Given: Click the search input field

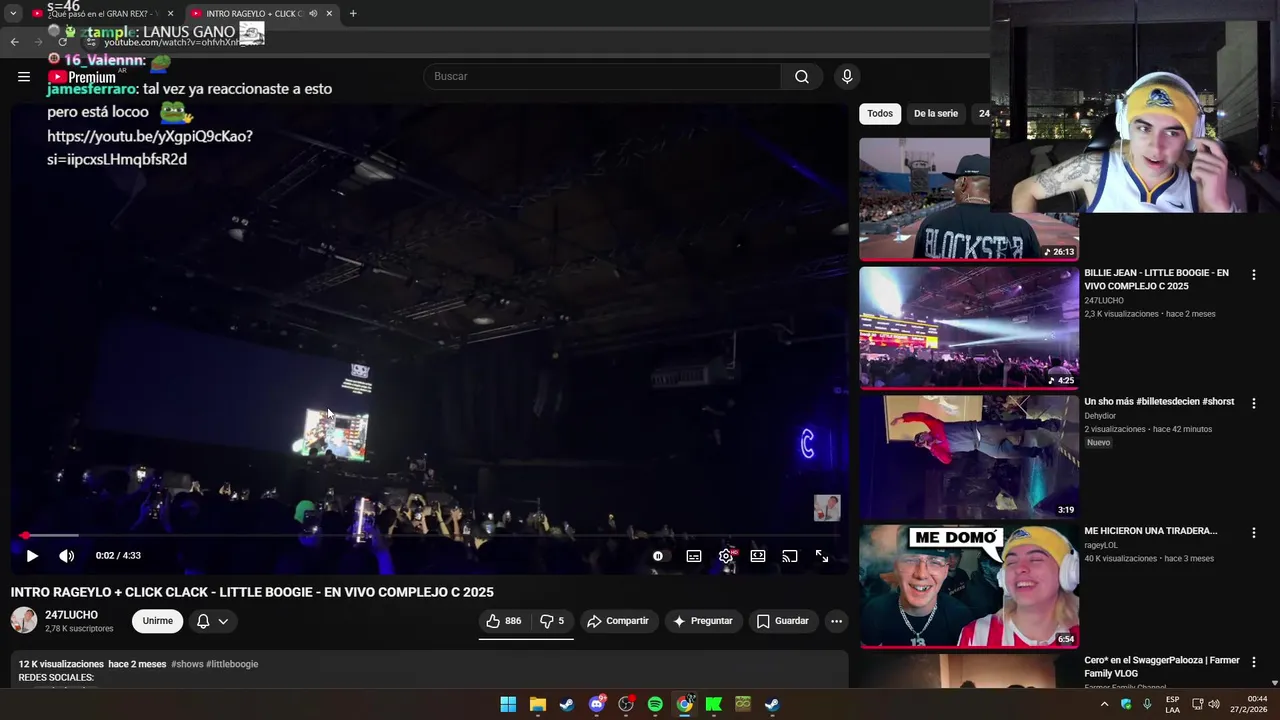Looking at the screenshot, I should tap(602, 76).
